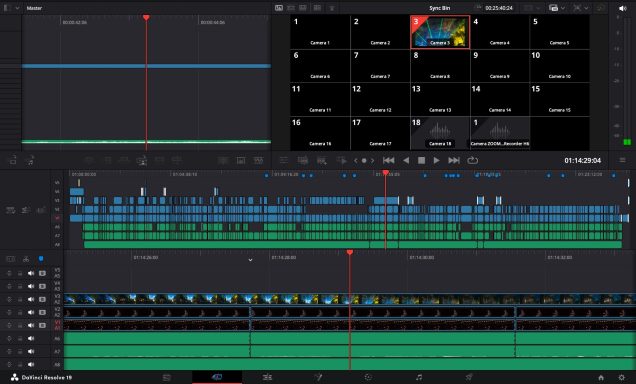Select Camera 18 audio angle

tap(440, 133)
